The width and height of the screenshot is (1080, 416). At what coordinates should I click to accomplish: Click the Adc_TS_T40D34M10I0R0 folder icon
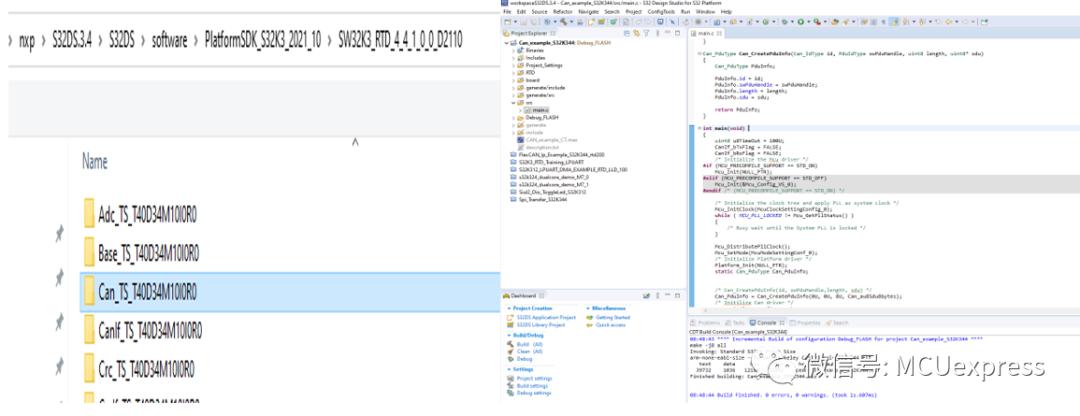[89, 214]
